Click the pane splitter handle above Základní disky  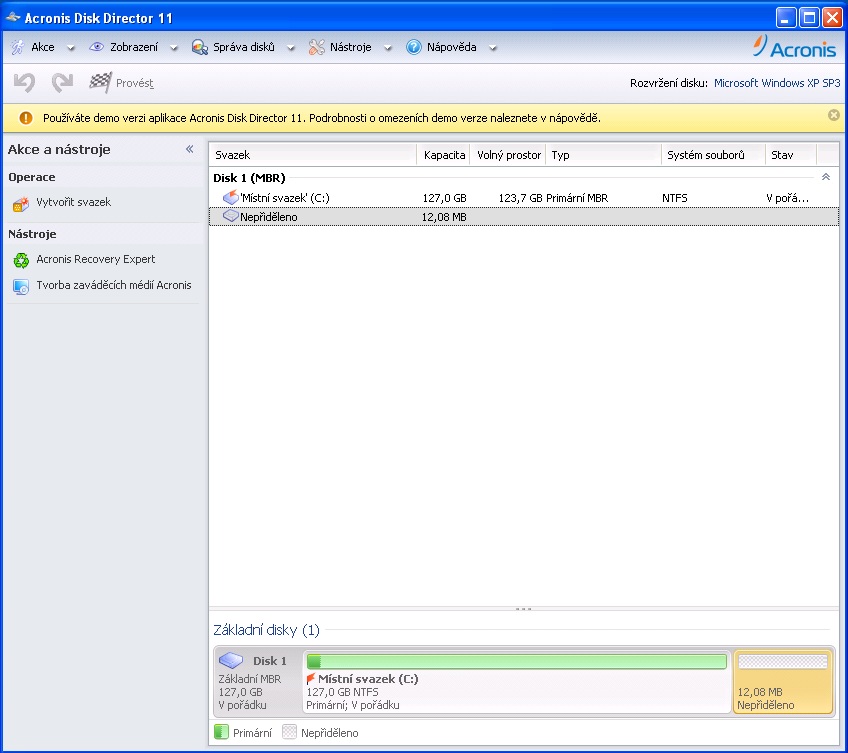pos(524,609)
